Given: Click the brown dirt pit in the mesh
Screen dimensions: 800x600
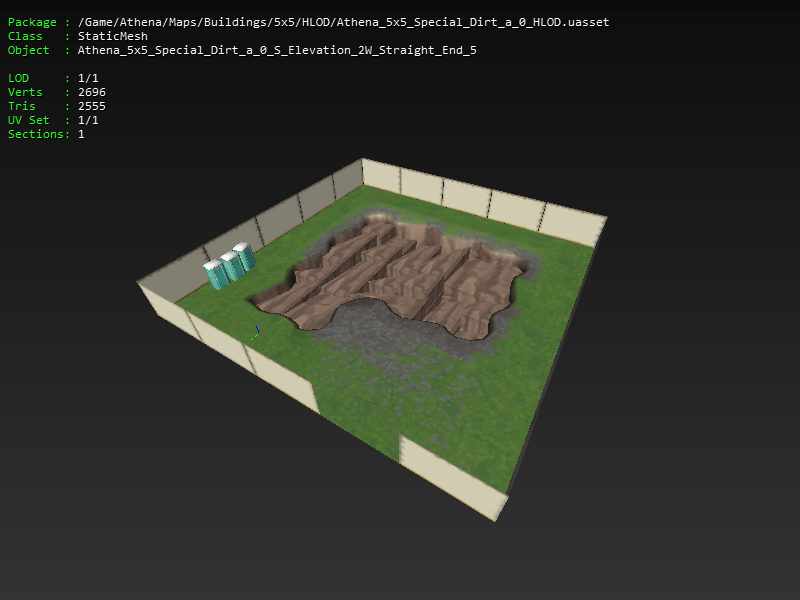Looking at the screenshot, I should [388, 278].
